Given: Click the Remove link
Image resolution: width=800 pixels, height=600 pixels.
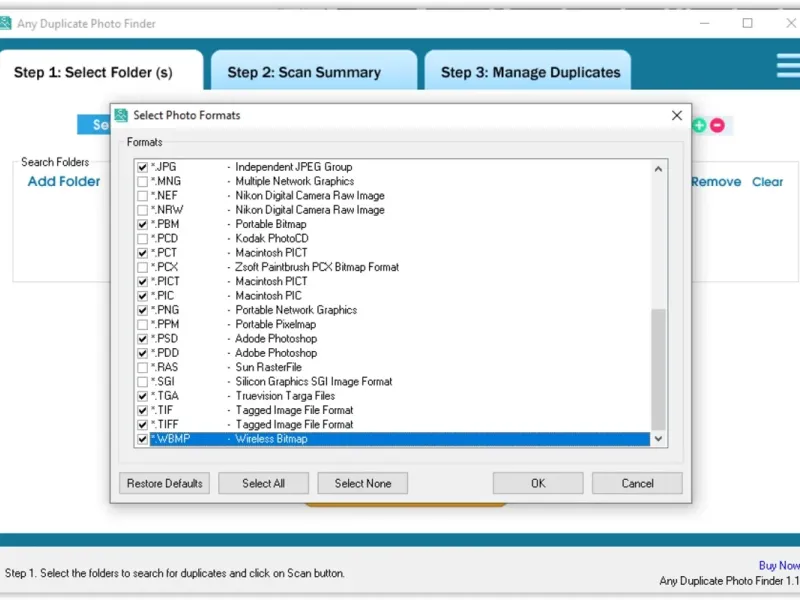Looking at the screenshot, I should click(x=716, y=182).
